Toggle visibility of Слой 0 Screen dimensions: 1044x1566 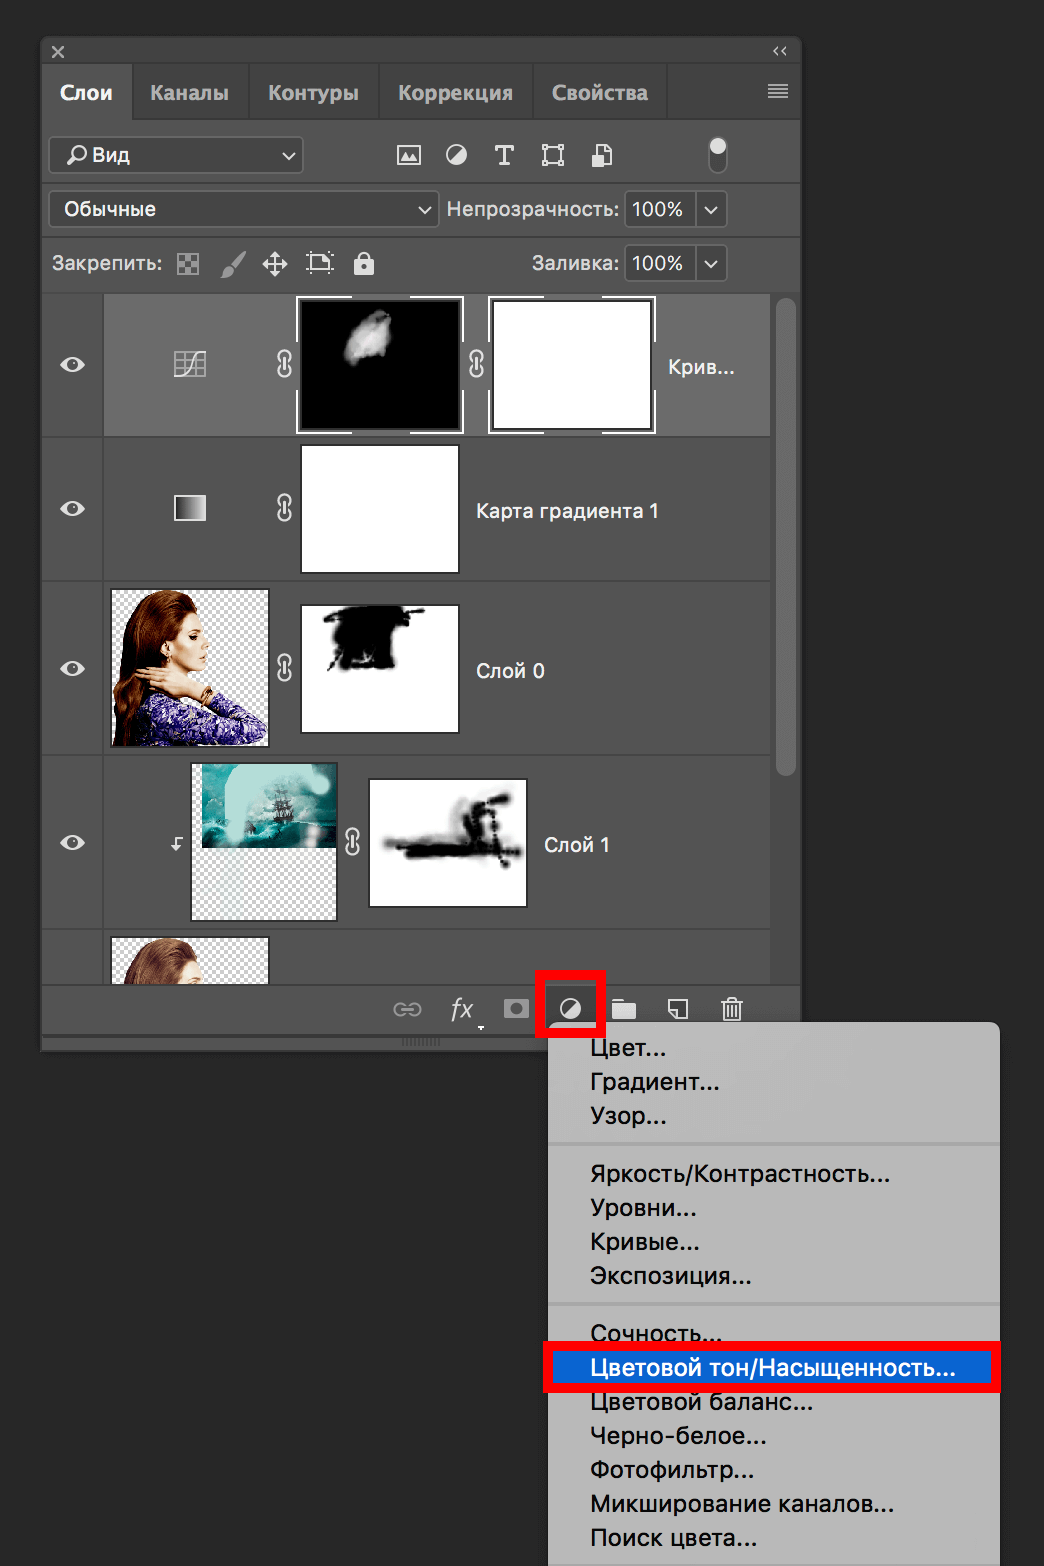tap(72, 669)
